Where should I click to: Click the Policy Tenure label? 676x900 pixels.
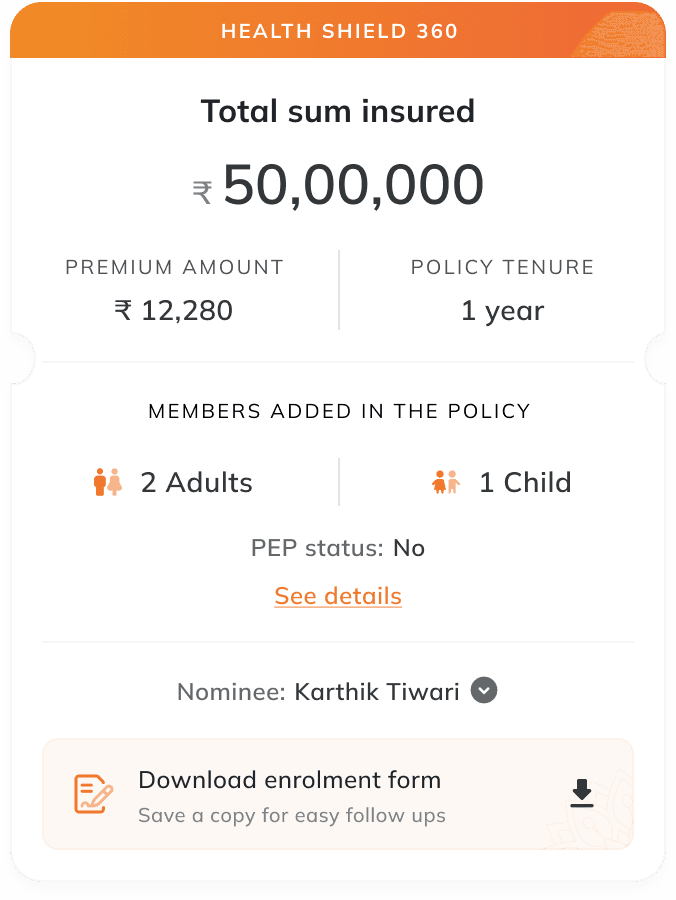coord(502,267)
